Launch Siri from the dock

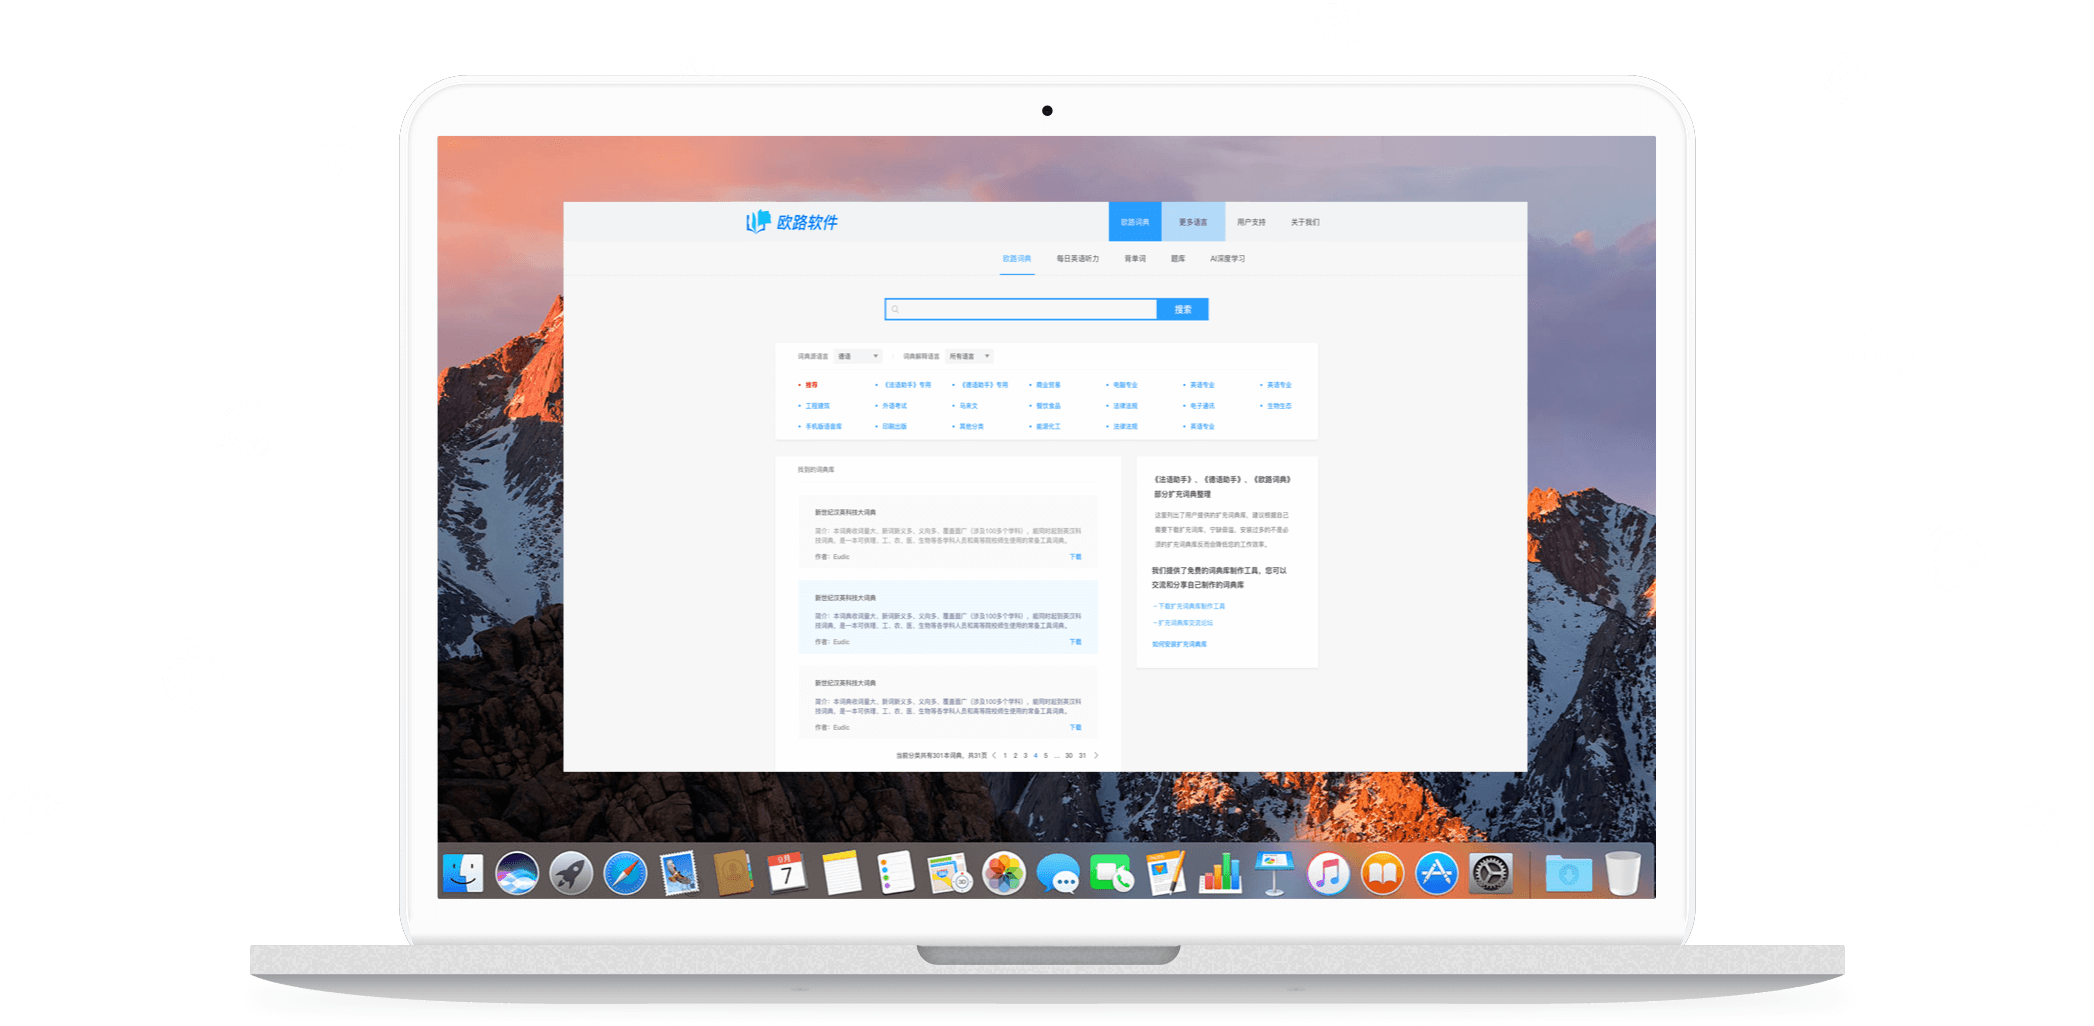click(x=517, y=873)
